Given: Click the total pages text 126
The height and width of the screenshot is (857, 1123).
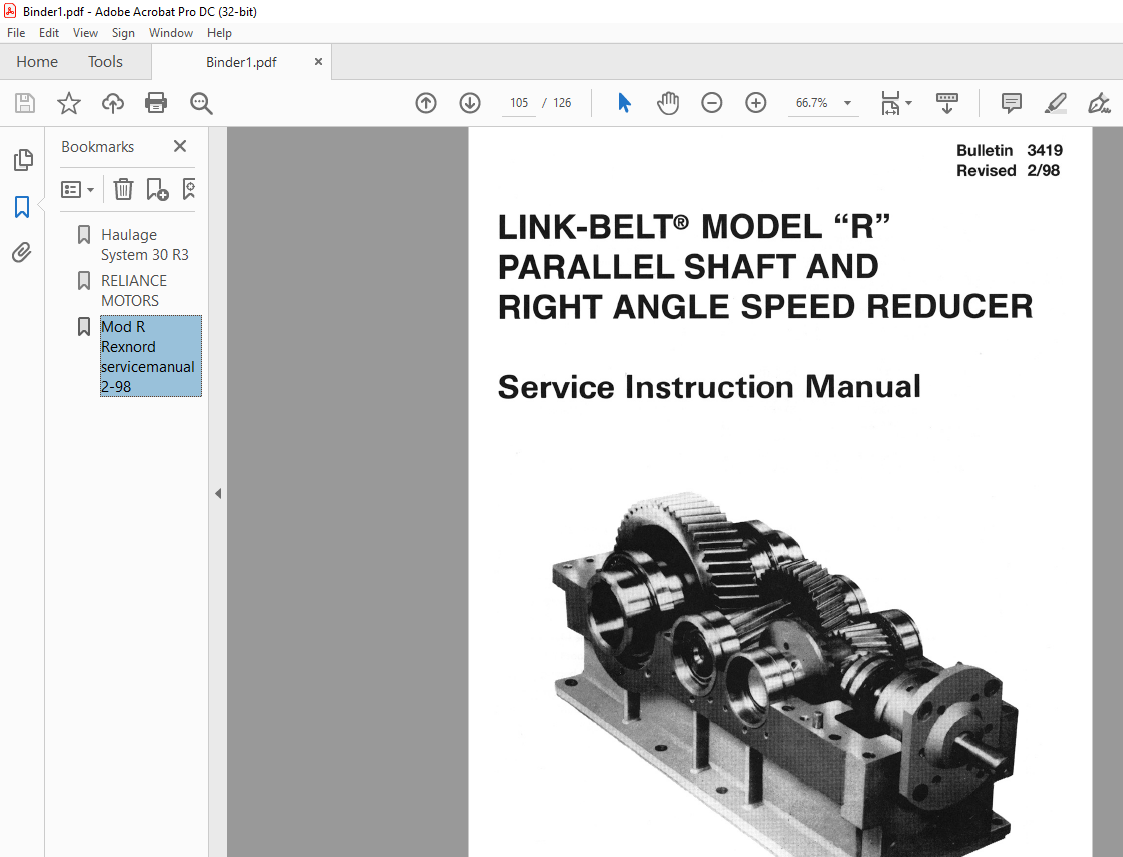Looking at the screenshot, I should click(x=562, y=103).
